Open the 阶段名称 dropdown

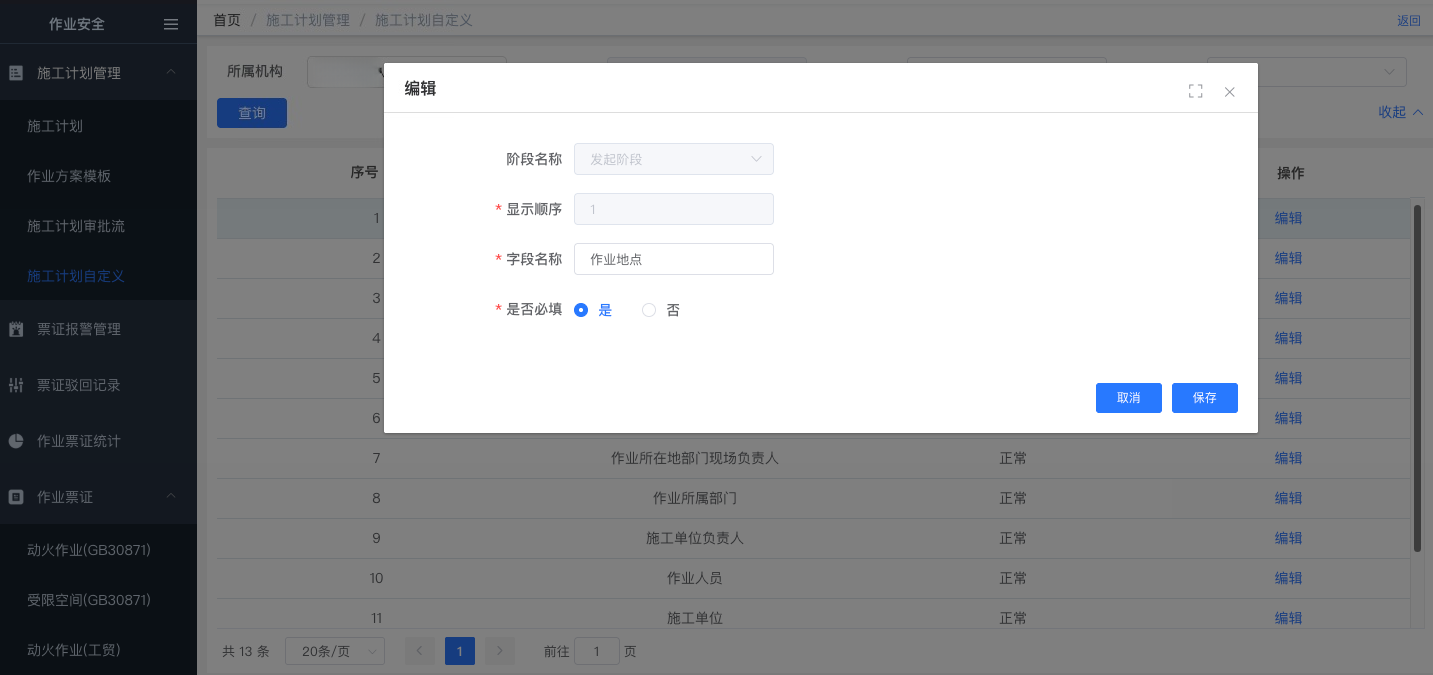[673, 159]
